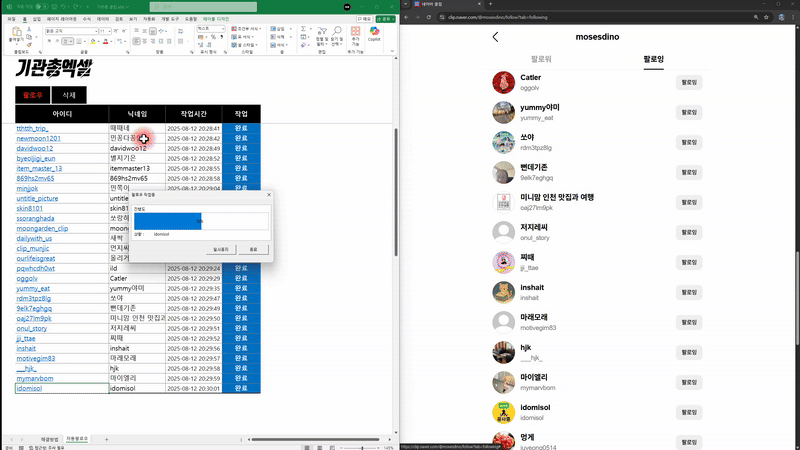800x450 pixels.
Task: Collapse the Excel ribbon chevron
Action: coord(392,51)
